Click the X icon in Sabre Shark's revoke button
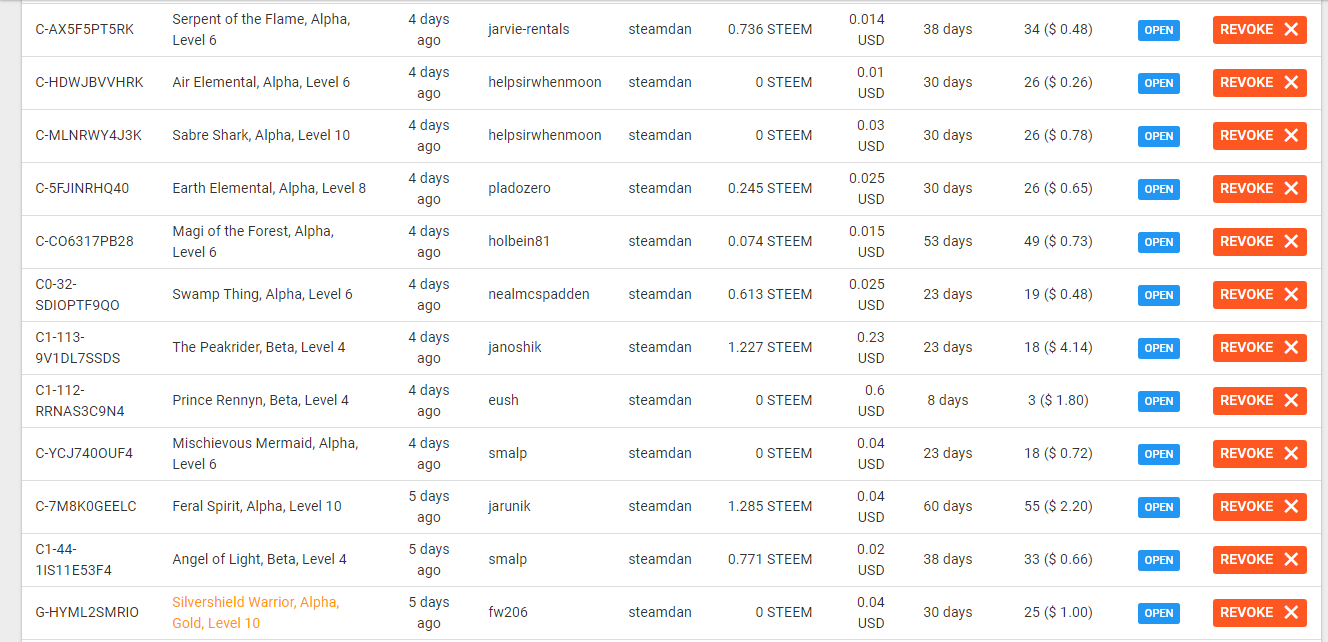The width and height of the screenshot is (1328, 642). pos(1291,136)
